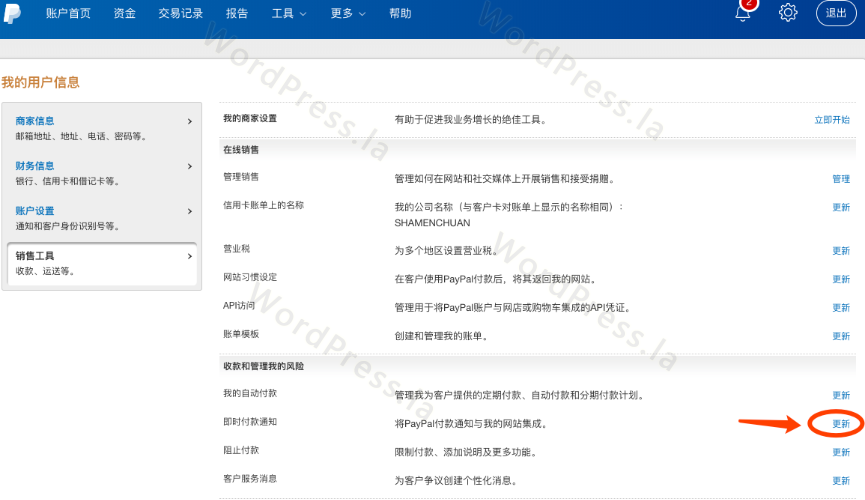The height and width of the screenshot is (500, 865).
Task: Expand the 工具 dropdown menu
Action: click(289, 13)
